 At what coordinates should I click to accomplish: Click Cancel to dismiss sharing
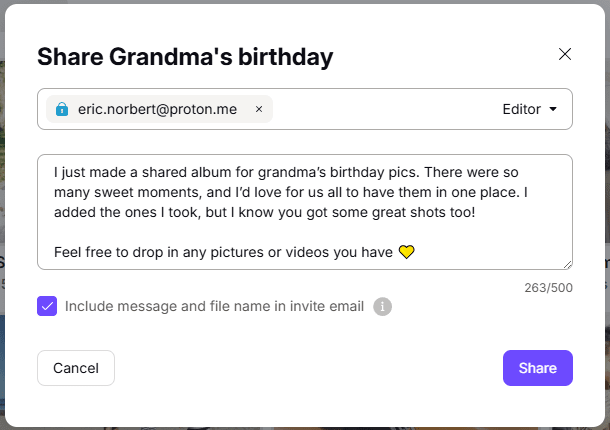76,368
